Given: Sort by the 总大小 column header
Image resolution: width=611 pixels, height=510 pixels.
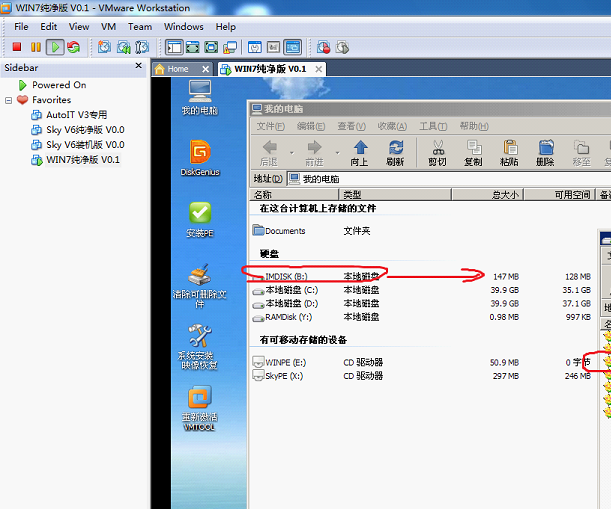Looking at the screenshot, I should (x=487, y=194).
